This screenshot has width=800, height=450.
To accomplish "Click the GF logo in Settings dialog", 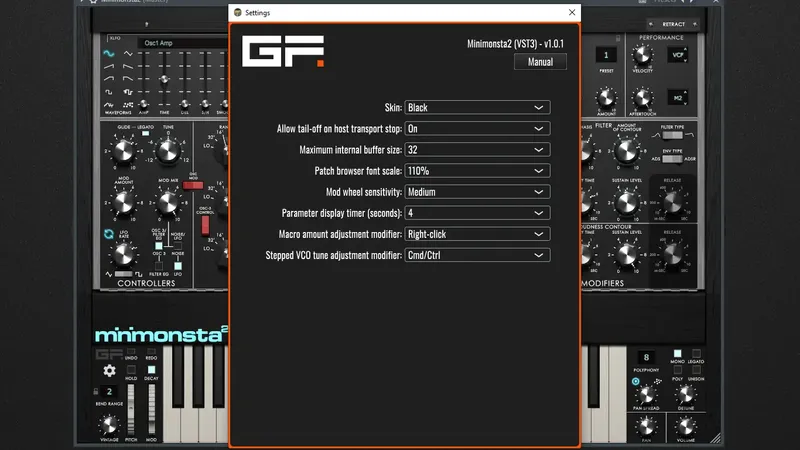I will [x=283, y=51].
